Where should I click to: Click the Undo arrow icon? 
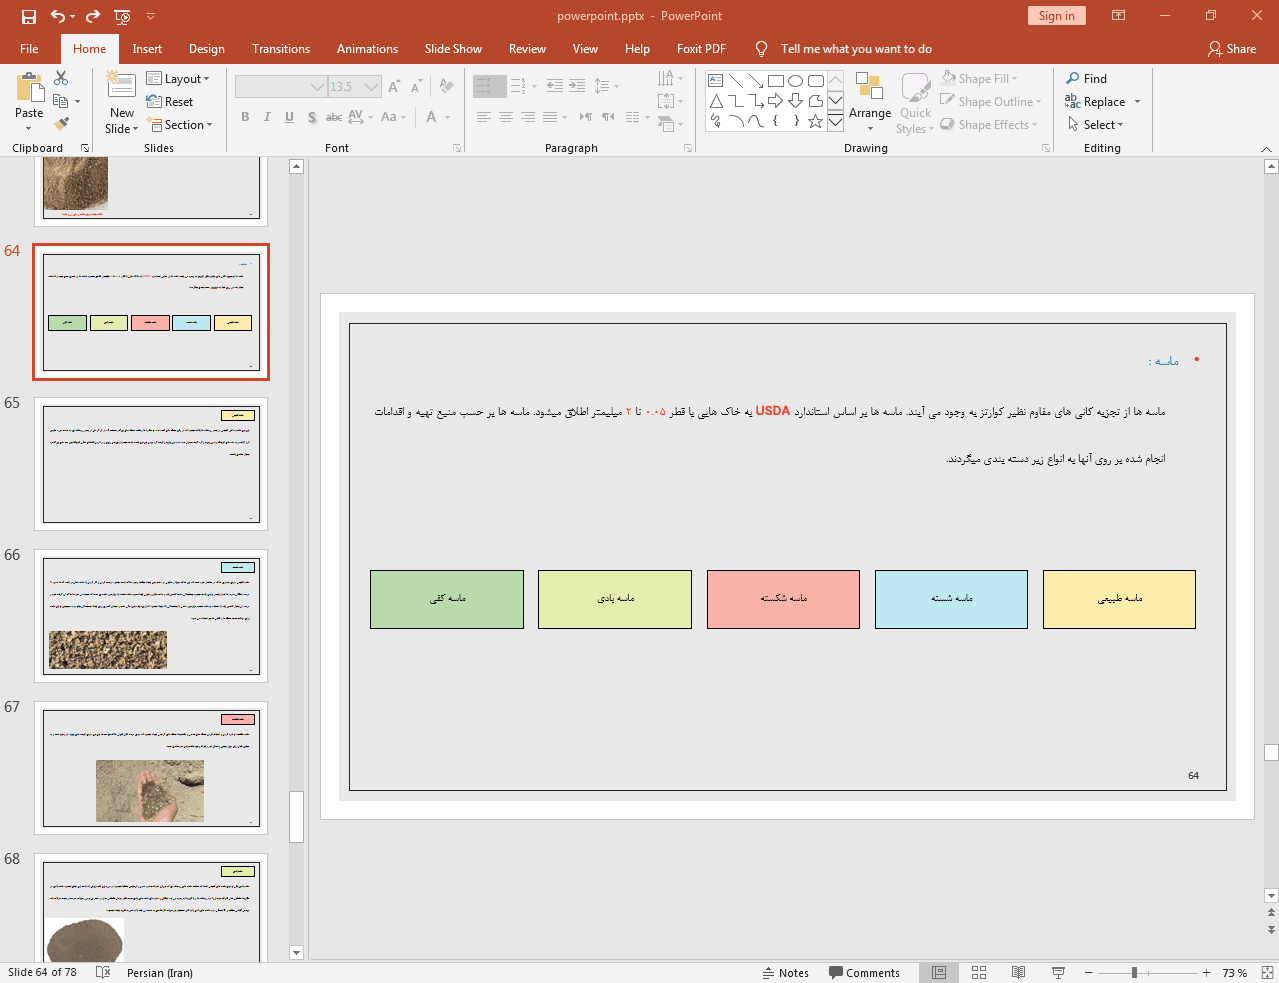point(57,16)
